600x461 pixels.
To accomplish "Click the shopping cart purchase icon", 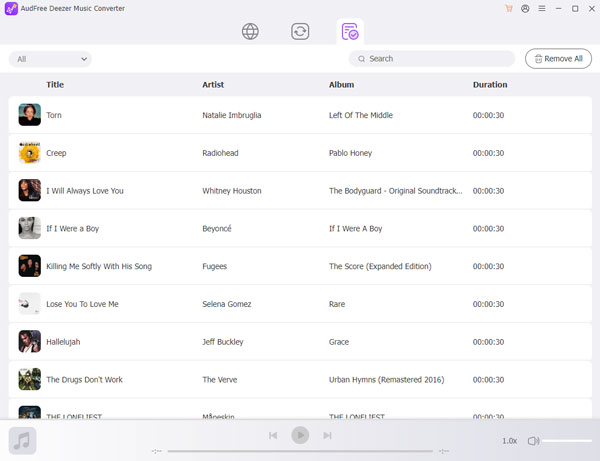I will [509, 8].
